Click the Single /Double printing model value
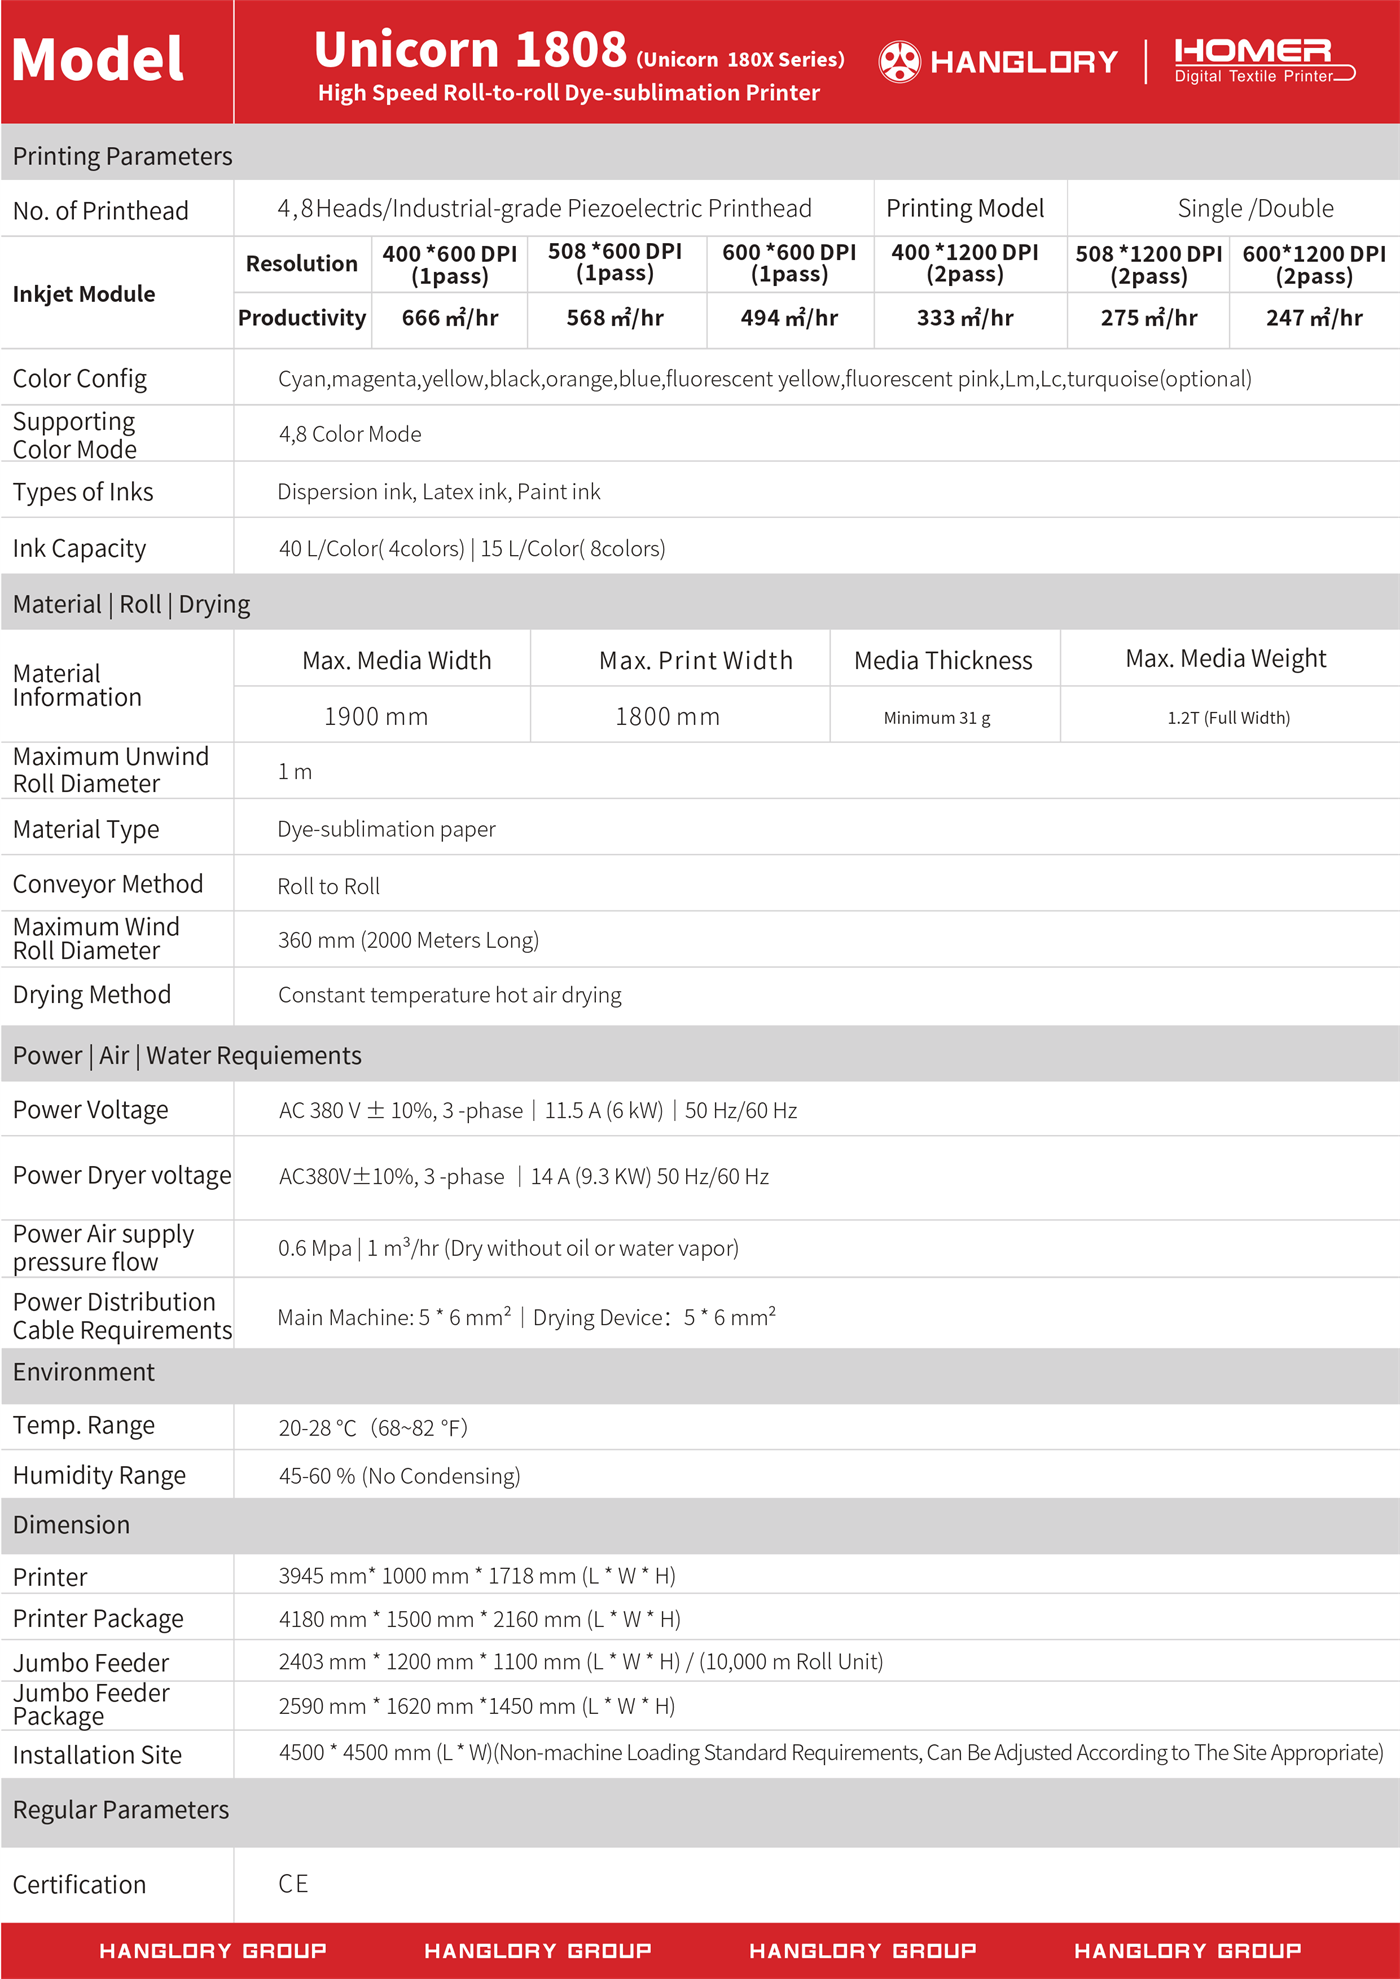 pyautogui.click(x=1255, y=208)
